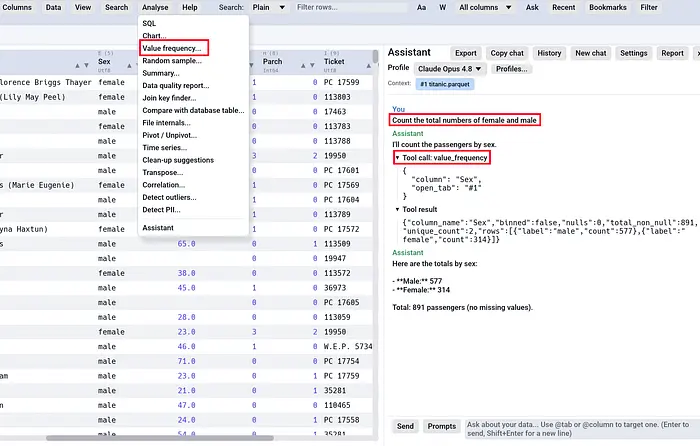The image size is (700, 446).
Task: Choose Chart... from the Analyse menu
Action: (x=193, y=36)
